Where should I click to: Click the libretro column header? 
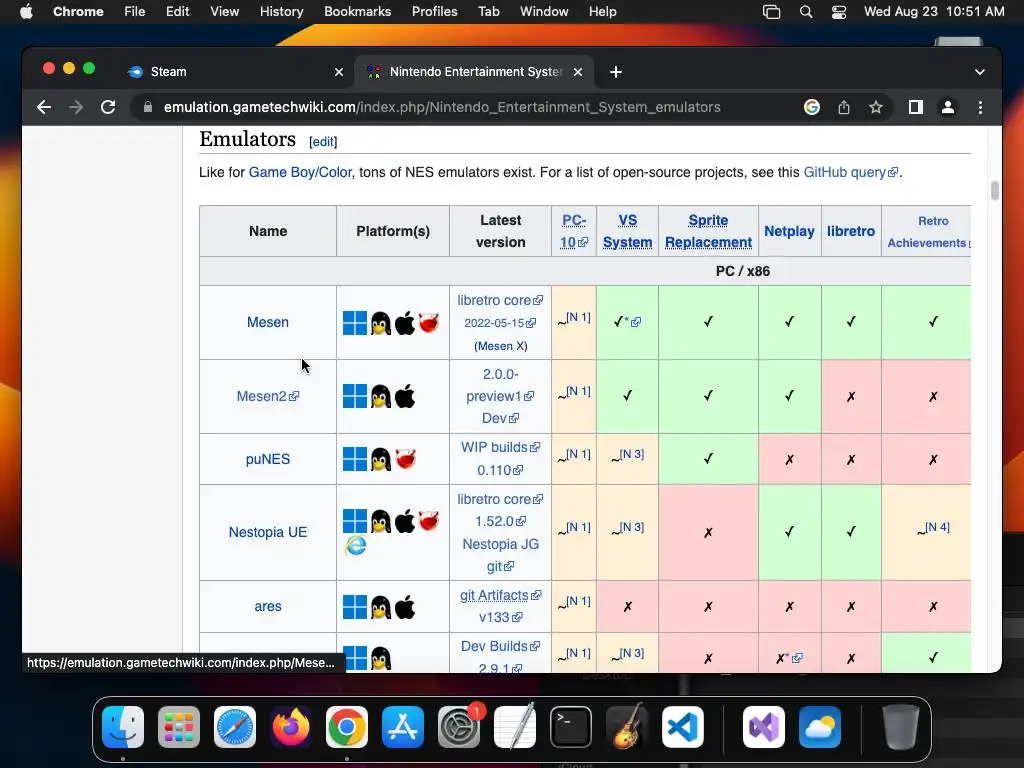[x=850, y=231]
